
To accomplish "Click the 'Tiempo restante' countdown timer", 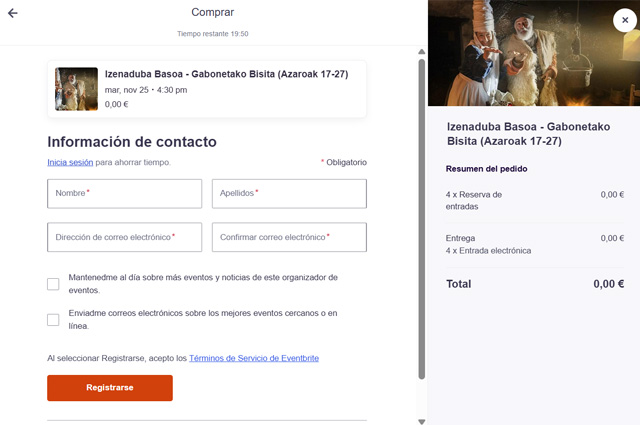I will [x=213, y=34].
